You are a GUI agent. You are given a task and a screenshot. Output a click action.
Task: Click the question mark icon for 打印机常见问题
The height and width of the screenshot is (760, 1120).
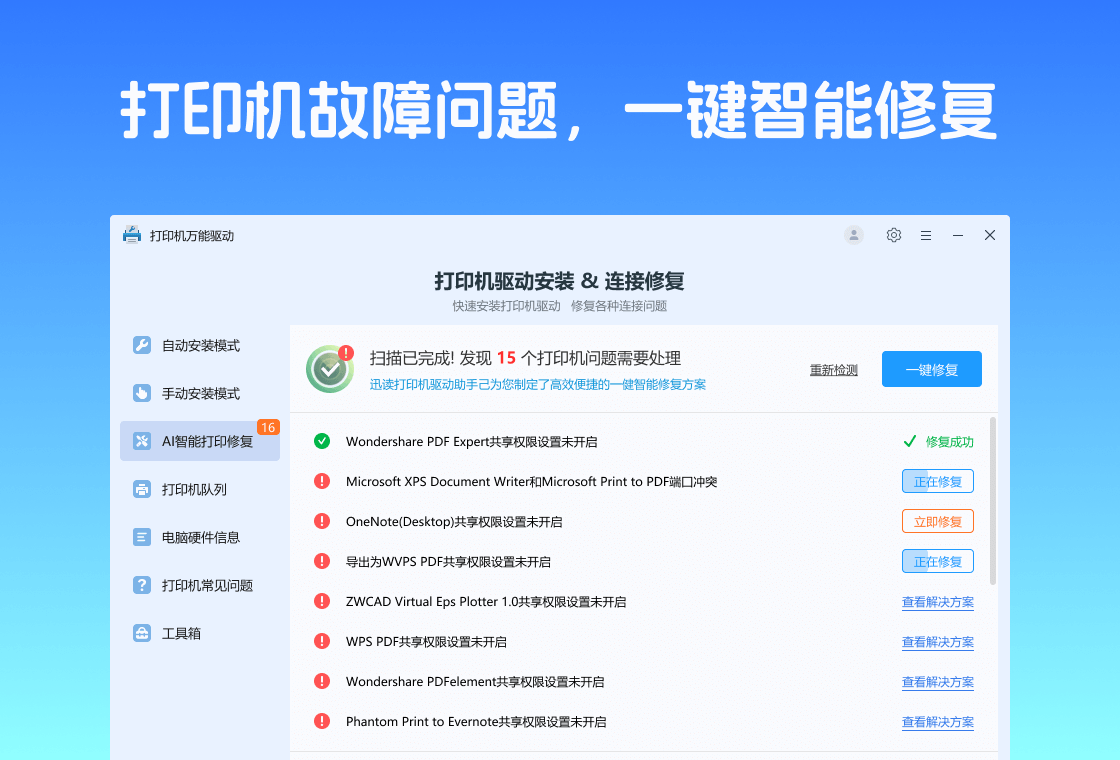pos(142,585)
